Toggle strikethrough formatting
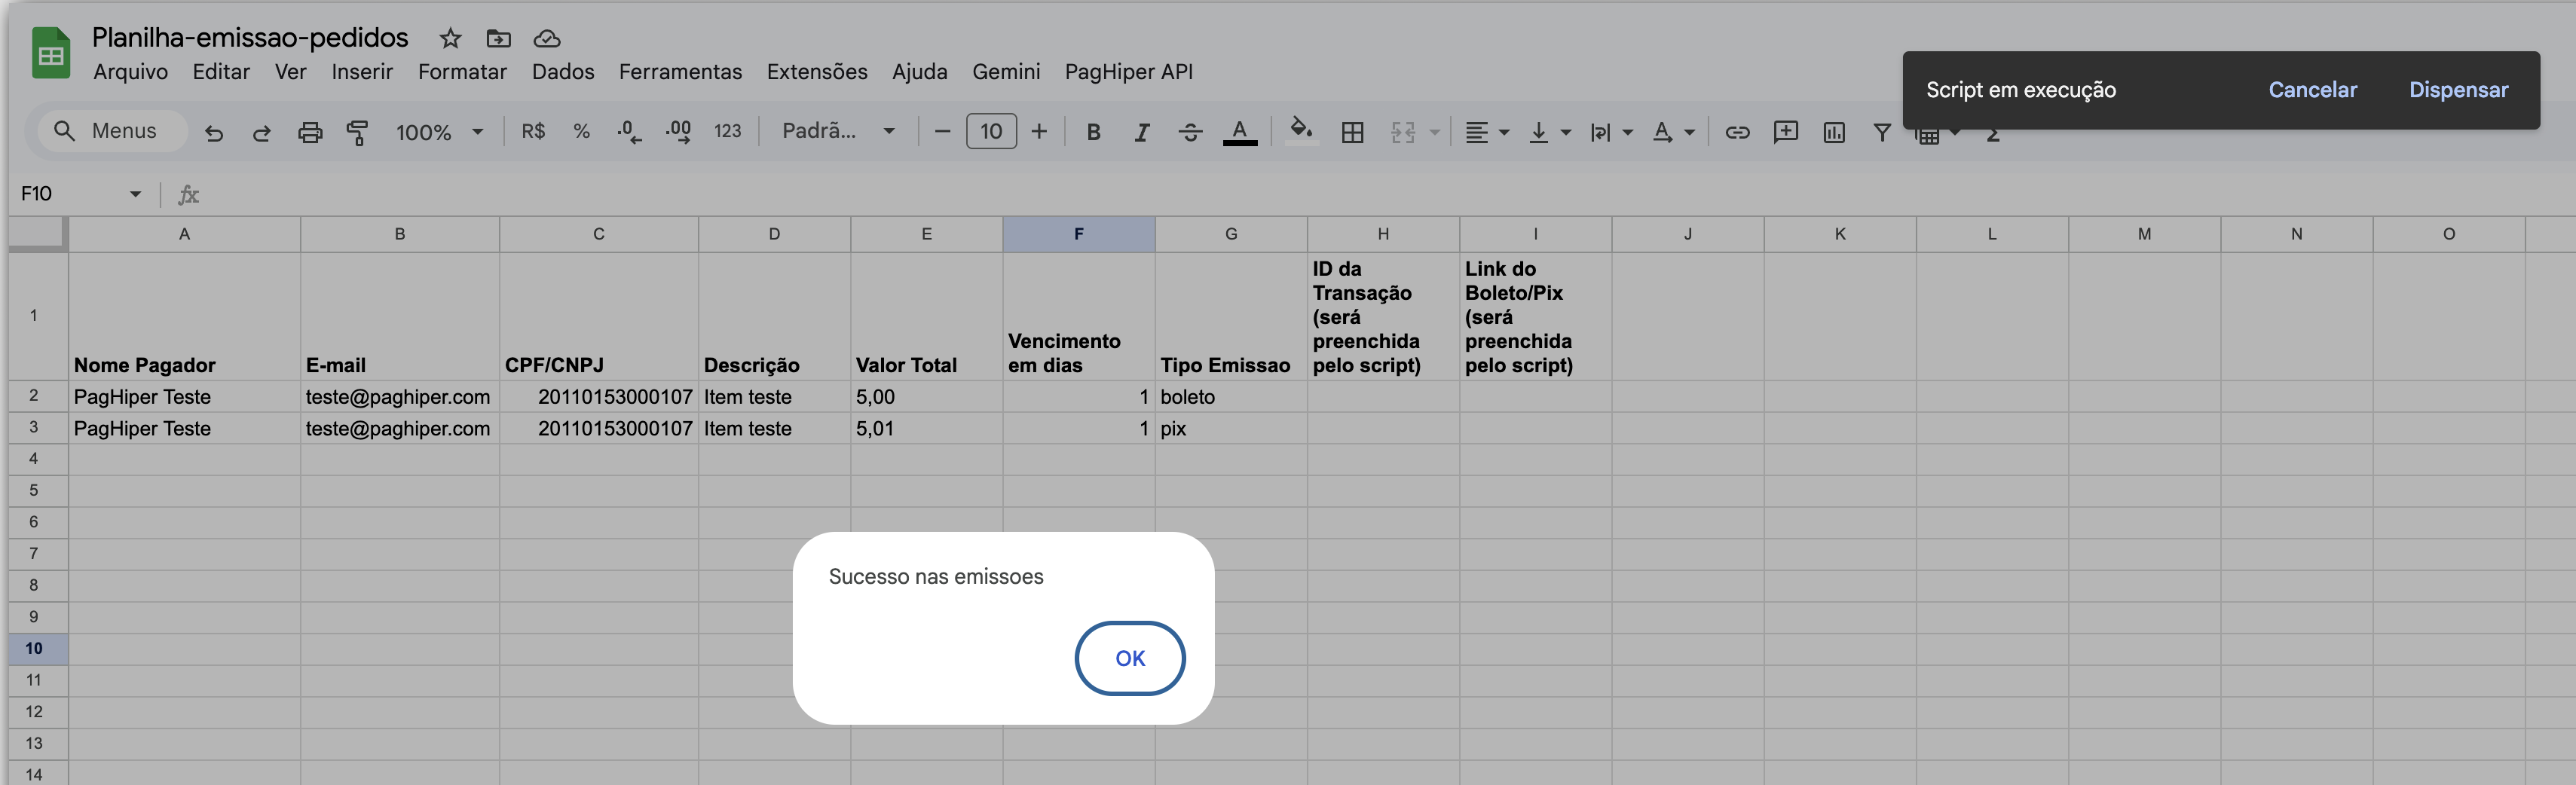 [x=1190, y=132]
